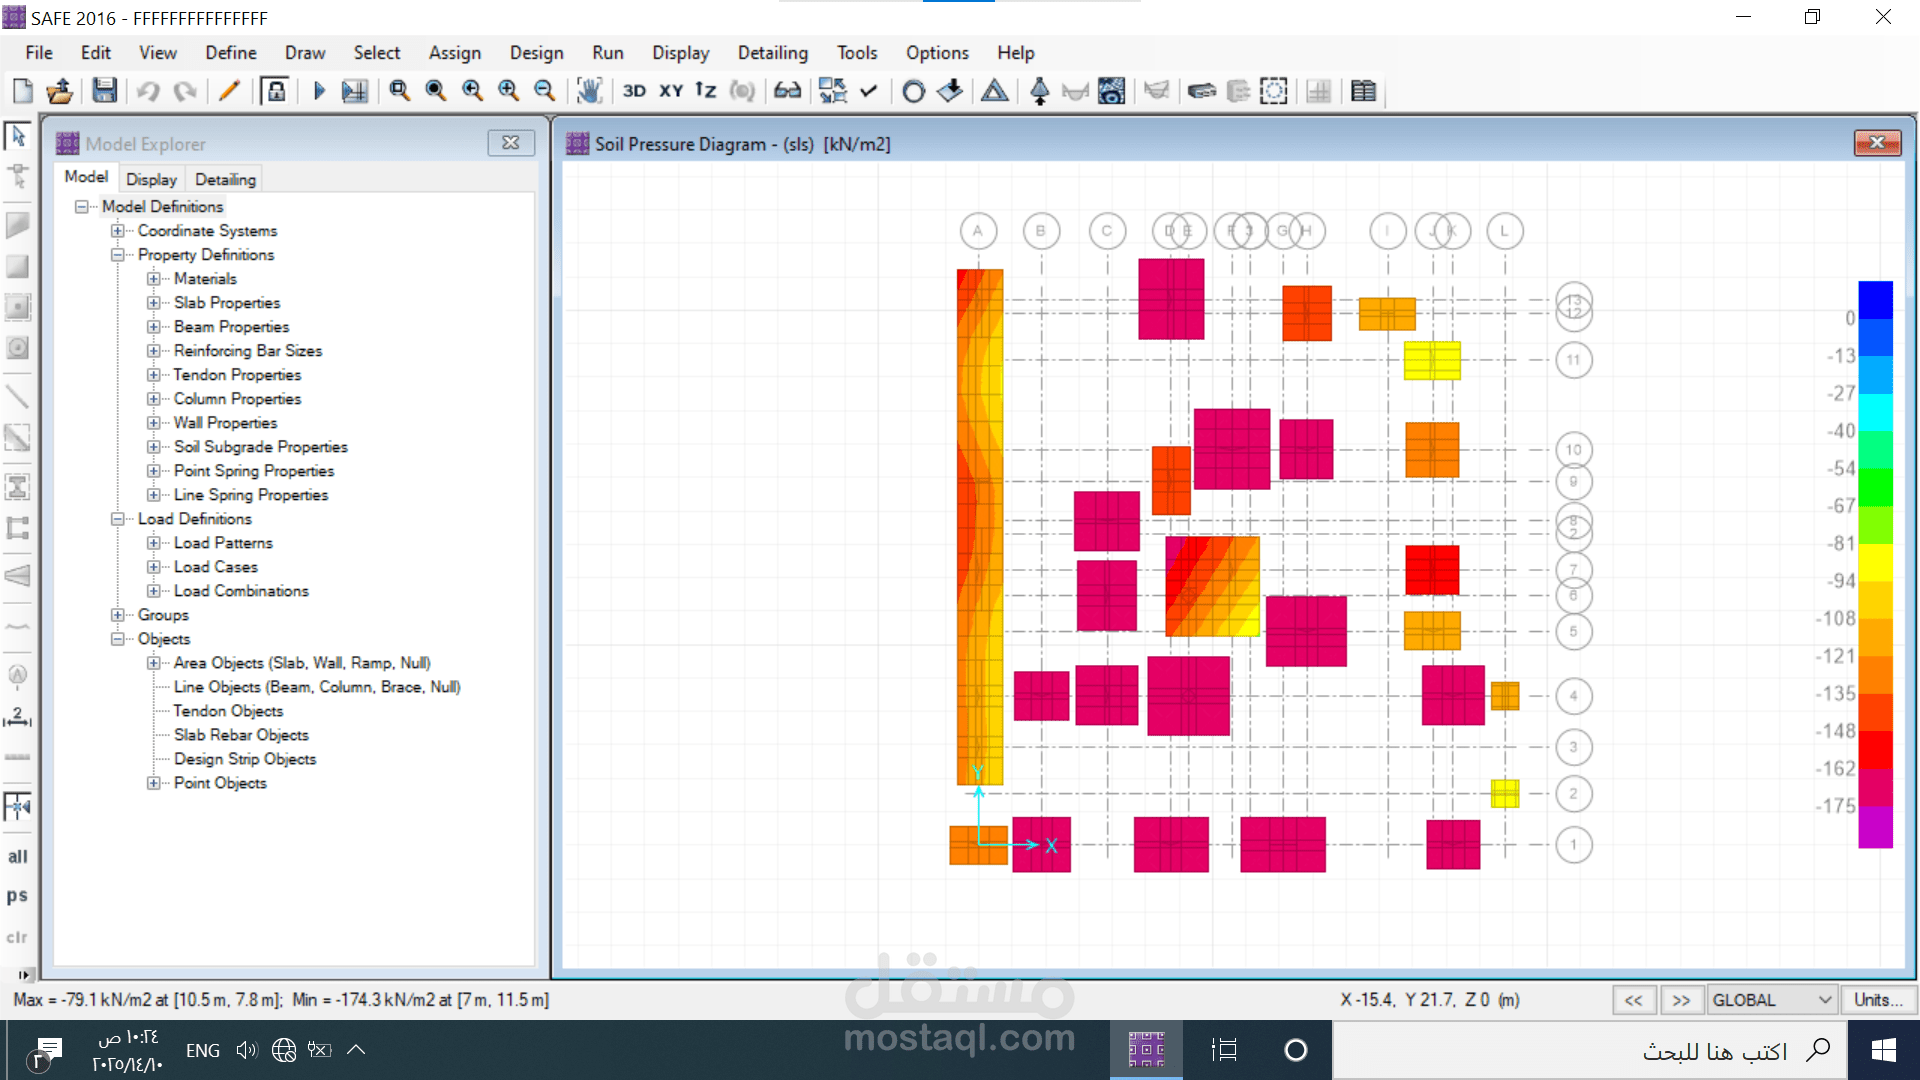
Task: Open the Design menu
Action: (536, 53)
